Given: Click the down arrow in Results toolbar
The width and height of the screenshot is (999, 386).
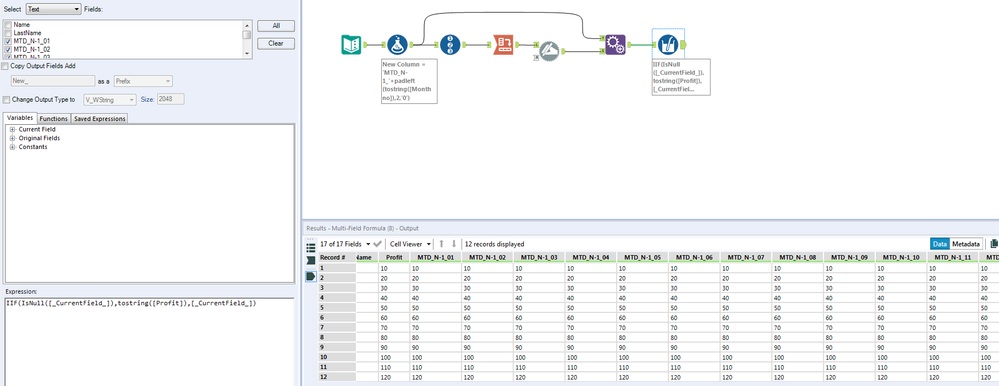Looking at the screenshot, I should click(x=454, y=244).
